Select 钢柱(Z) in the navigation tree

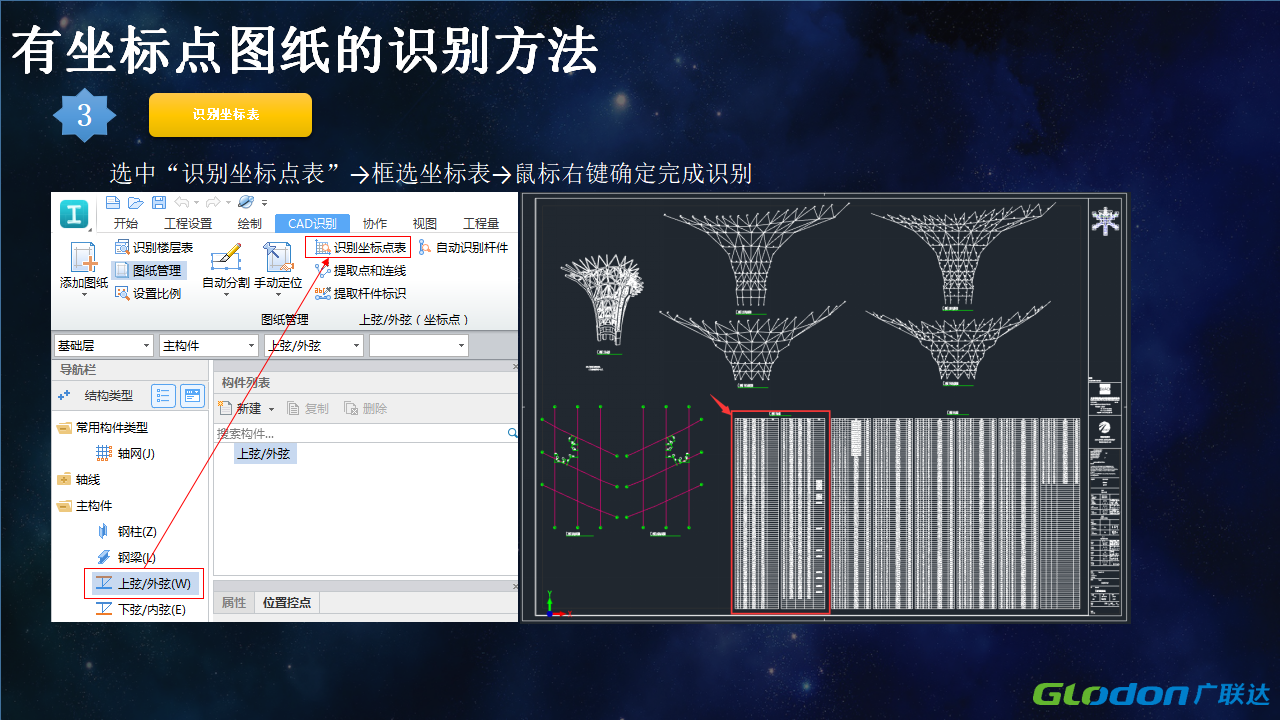tap(126, 531)
